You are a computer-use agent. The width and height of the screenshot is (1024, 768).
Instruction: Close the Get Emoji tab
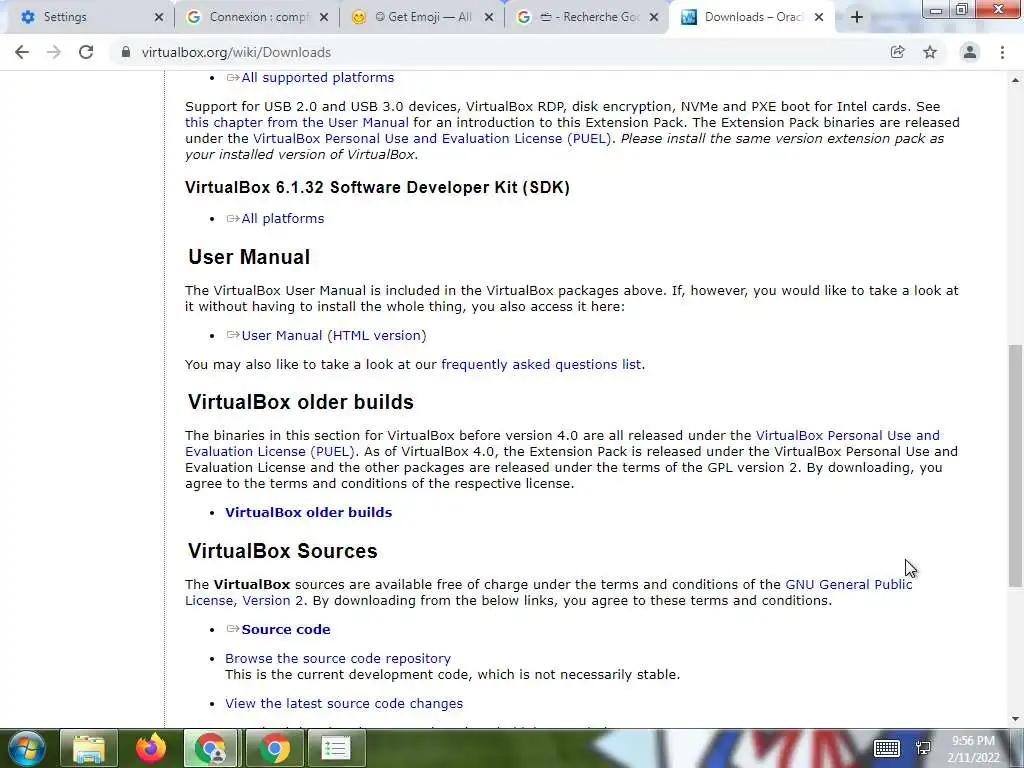488,18
